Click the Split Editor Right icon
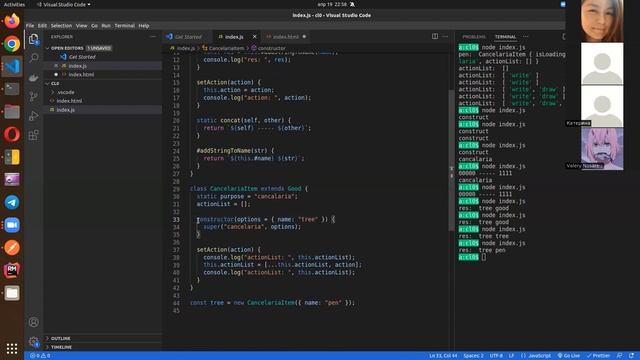This screenshot has width=640, height=360. (435, 36)
